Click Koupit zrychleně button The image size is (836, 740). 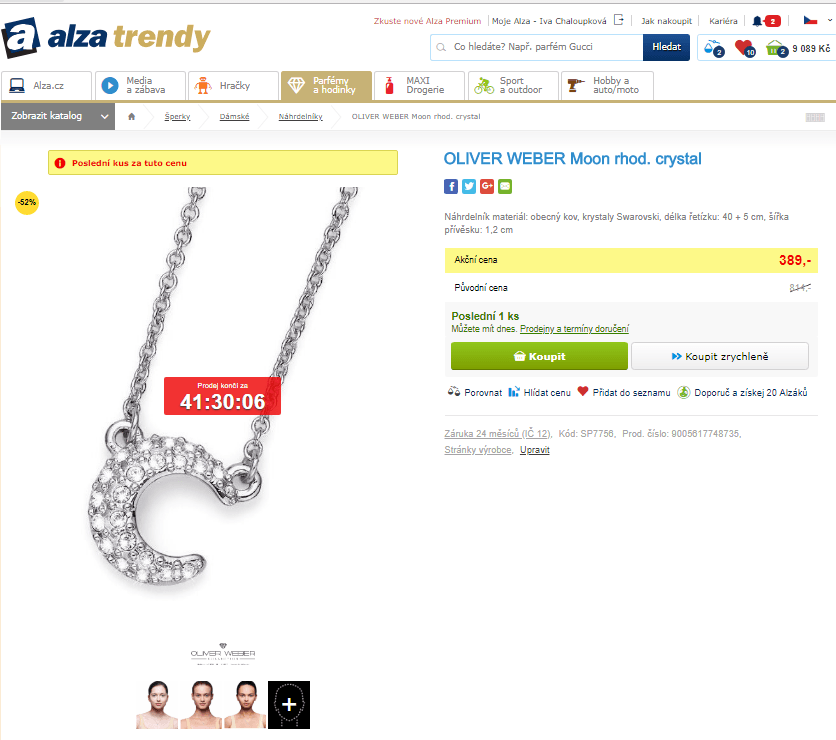tap(720, 356)
